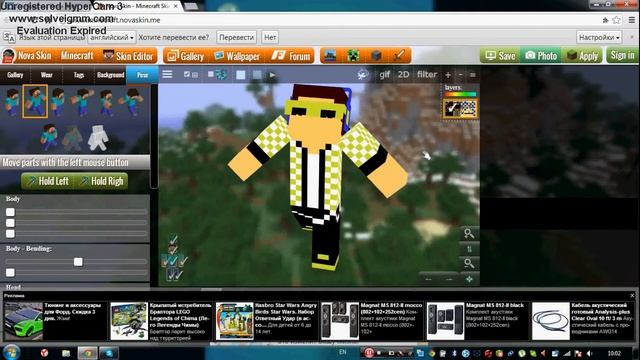Click the equals icon in editor toolbar

point(473,75)
